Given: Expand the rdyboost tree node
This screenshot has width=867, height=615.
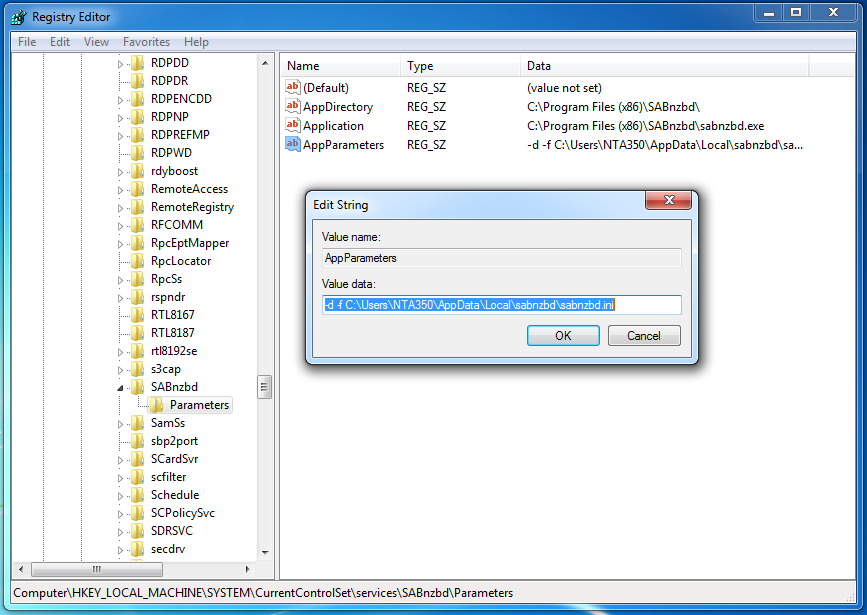Looking at the screenshot, I should [x=120, y=172].
